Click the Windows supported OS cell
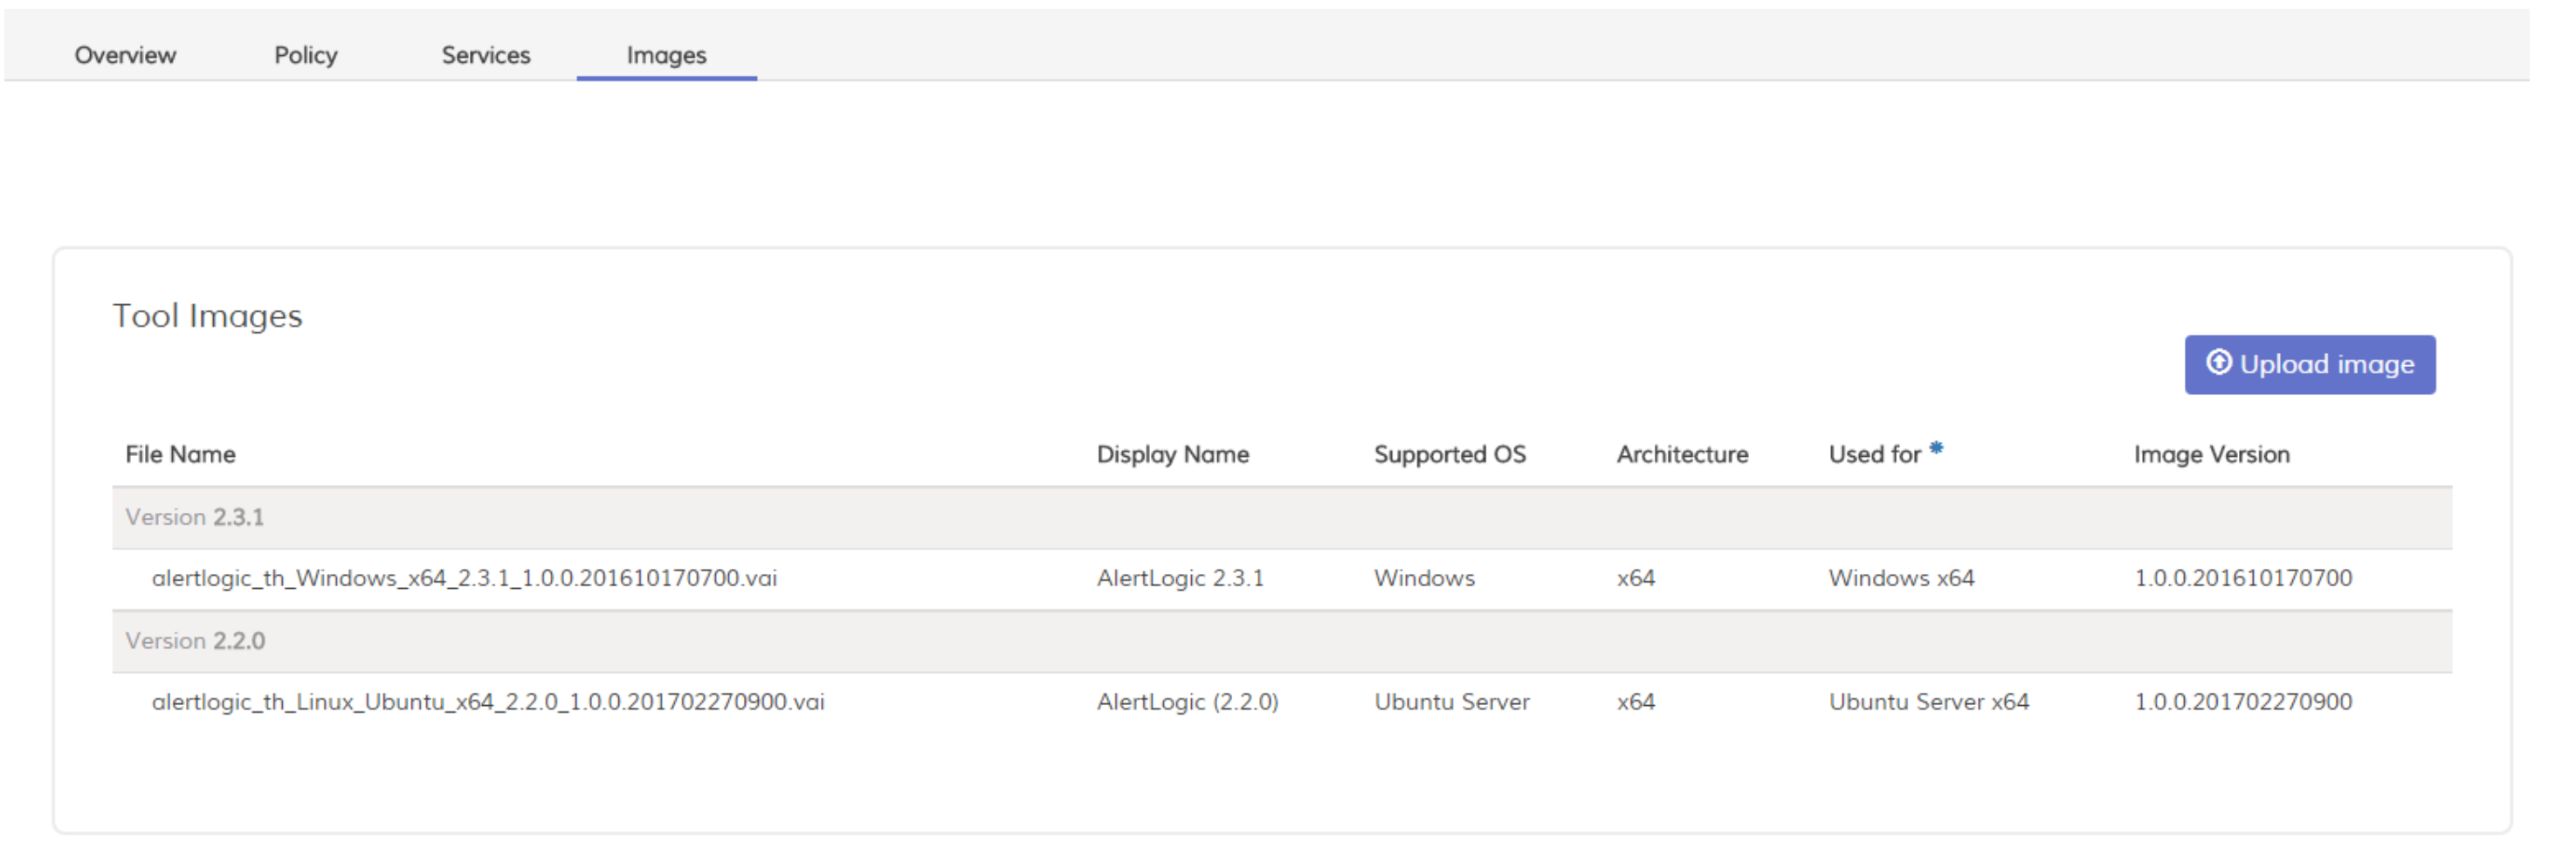The width and height of the screenshot is (2576, 851). click(1424, 578)
